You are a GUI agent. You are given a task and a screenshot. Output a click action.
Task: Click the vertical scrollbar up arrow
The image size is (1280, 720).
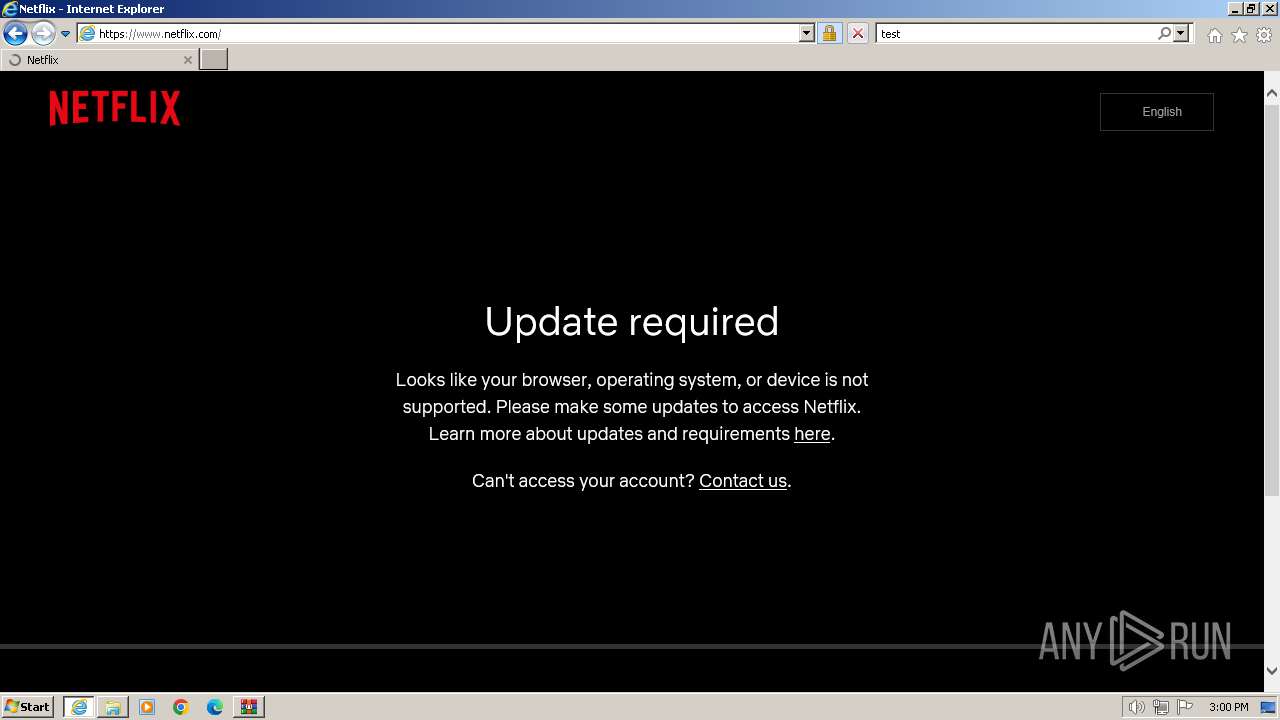pyautogui.click(x=1272, y=94)
